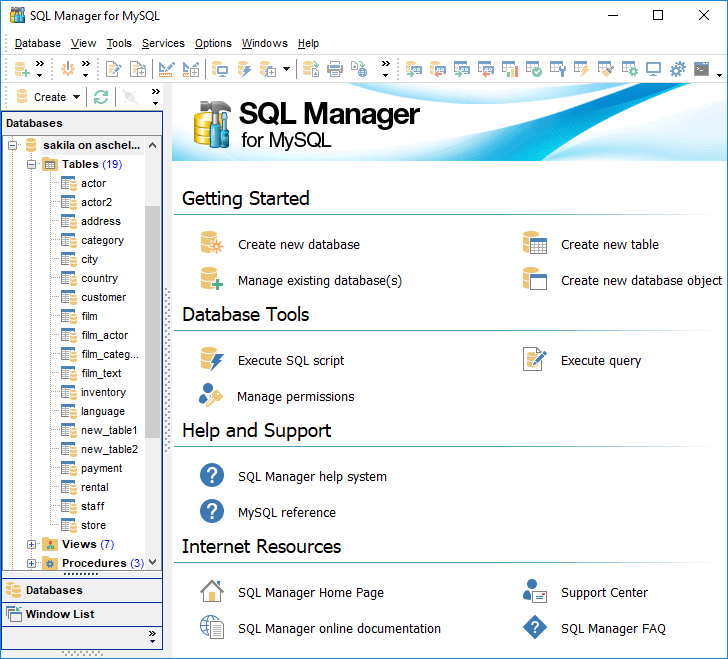Click the table with blue wrench repair icon
This screenshot has width=728, height=659.
click(x=558, y=69)
